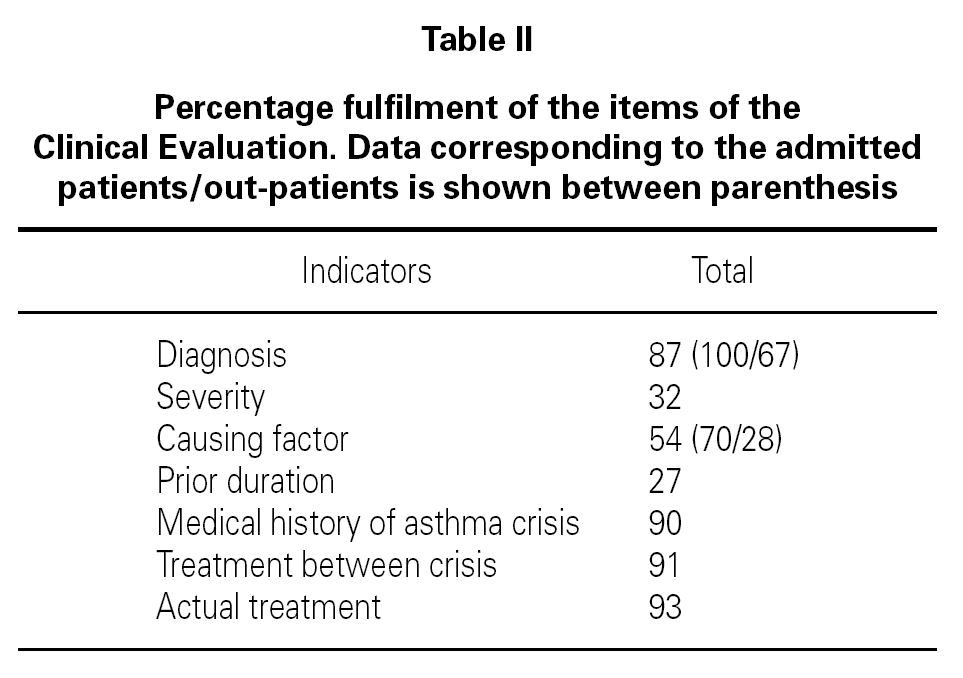This screenshot has height=678, width=963.
Task: Click the "Table II" title
Action: tap(477, 40)
